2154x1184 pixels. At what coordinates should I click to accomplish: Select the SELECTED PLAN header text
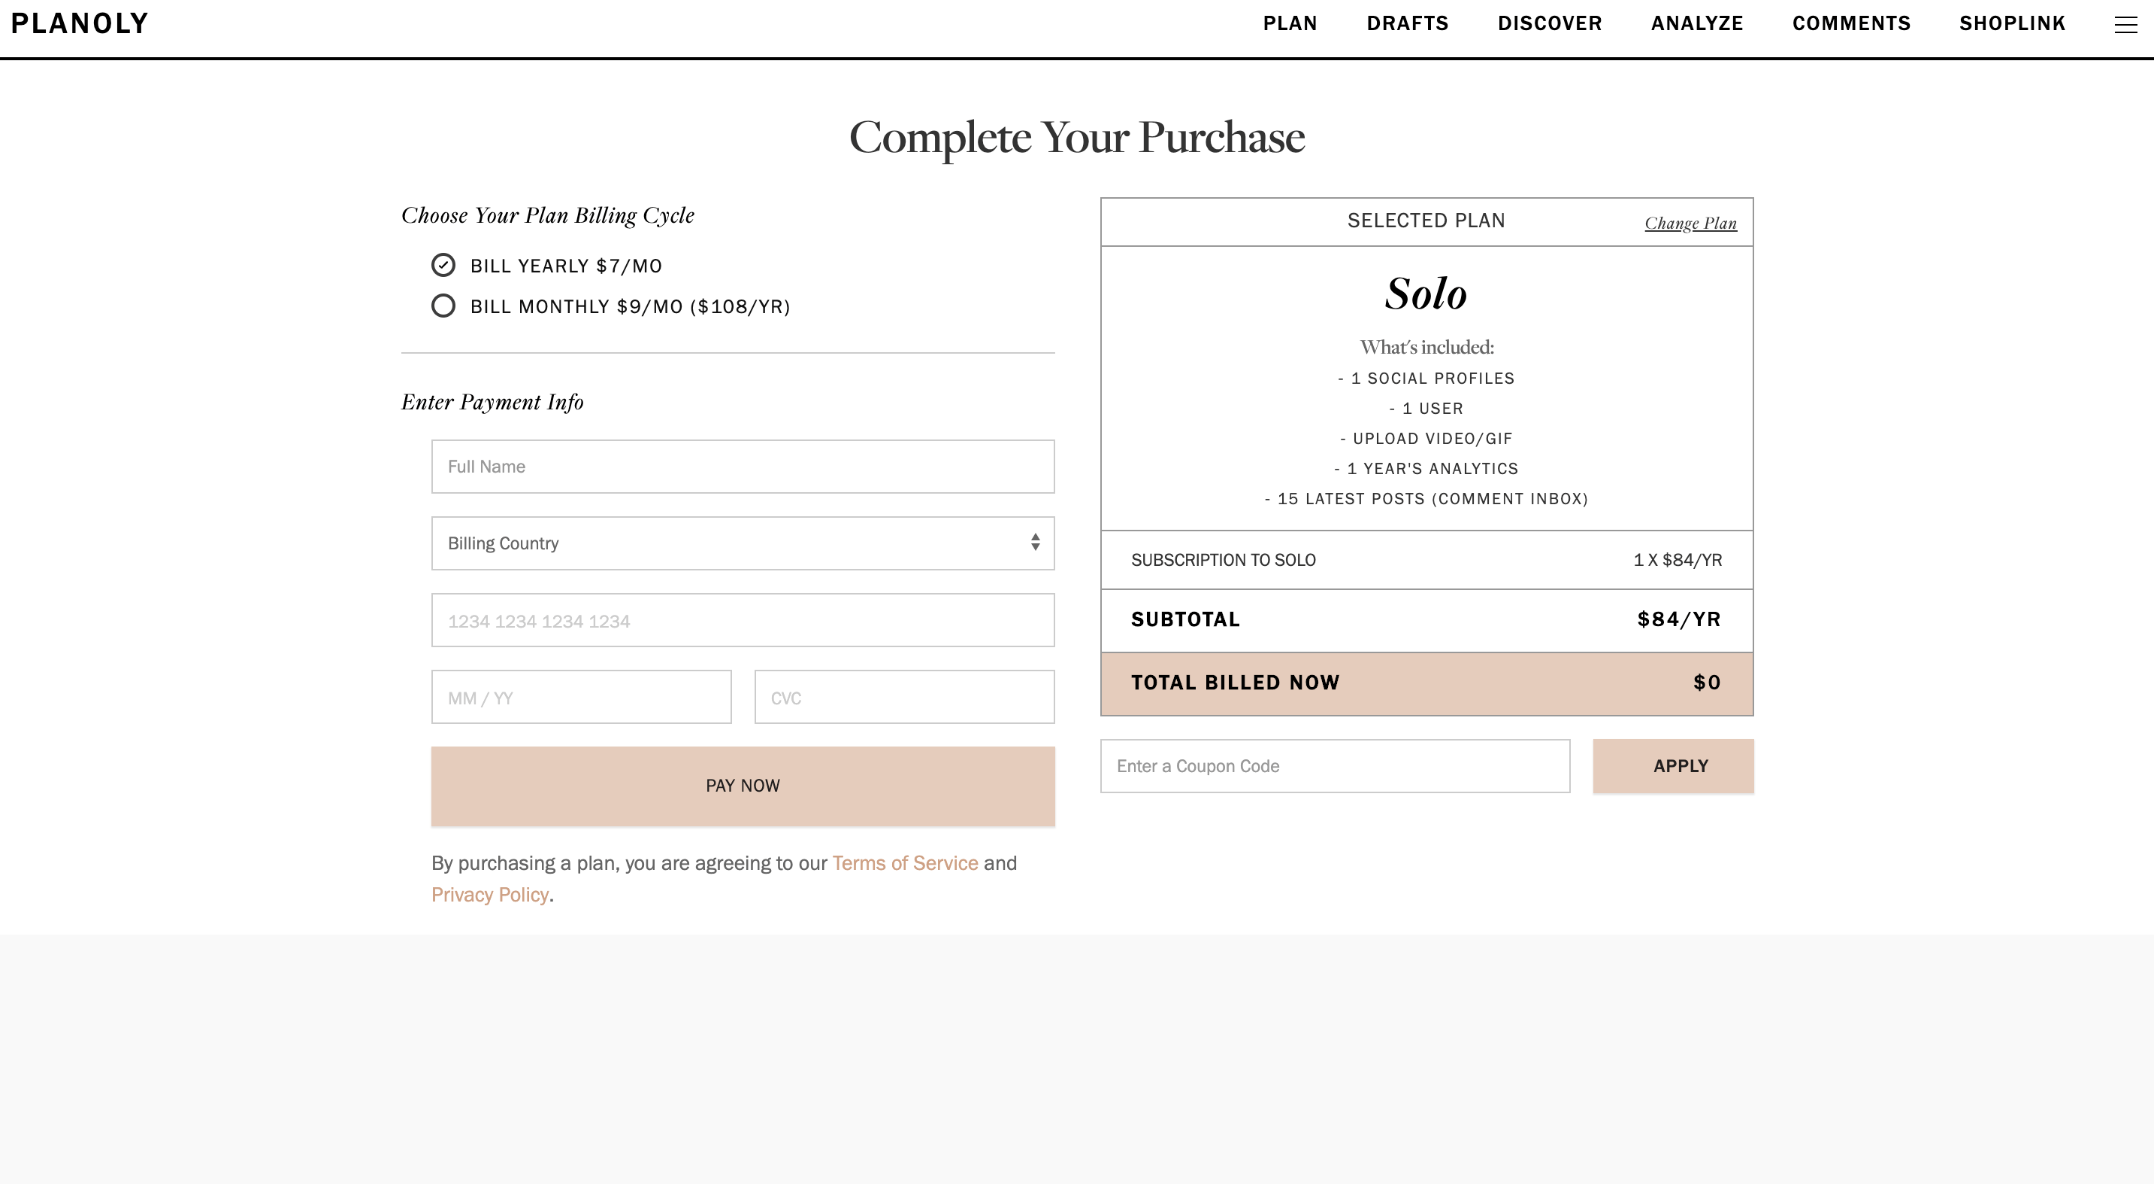pyautogui.click(x=1426, y=221)
